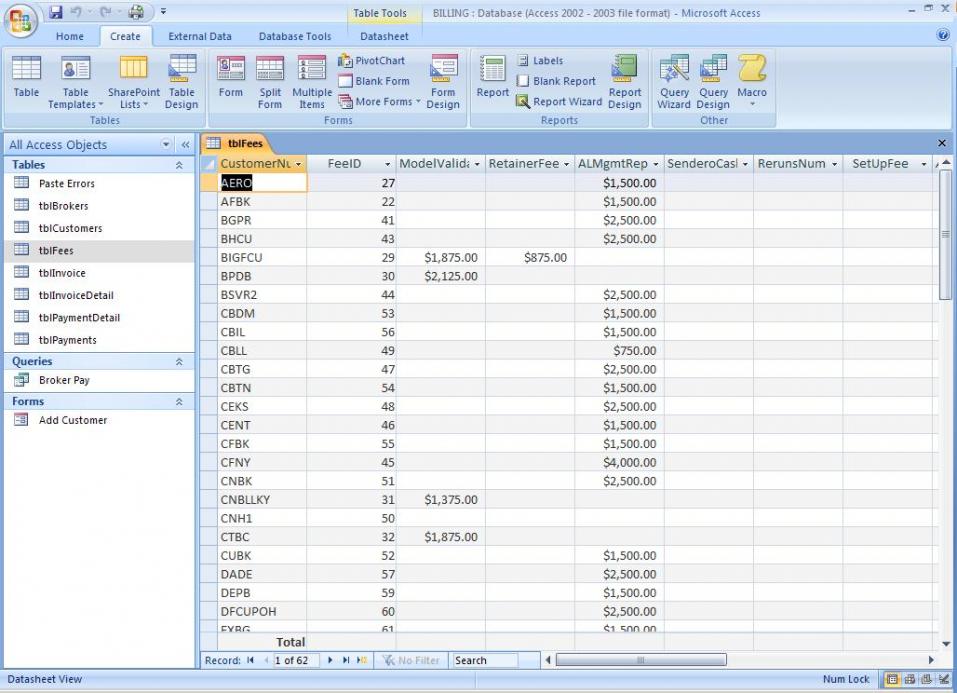
Task: Create a new Form from the ribbon
Action: tap(231, 76)
